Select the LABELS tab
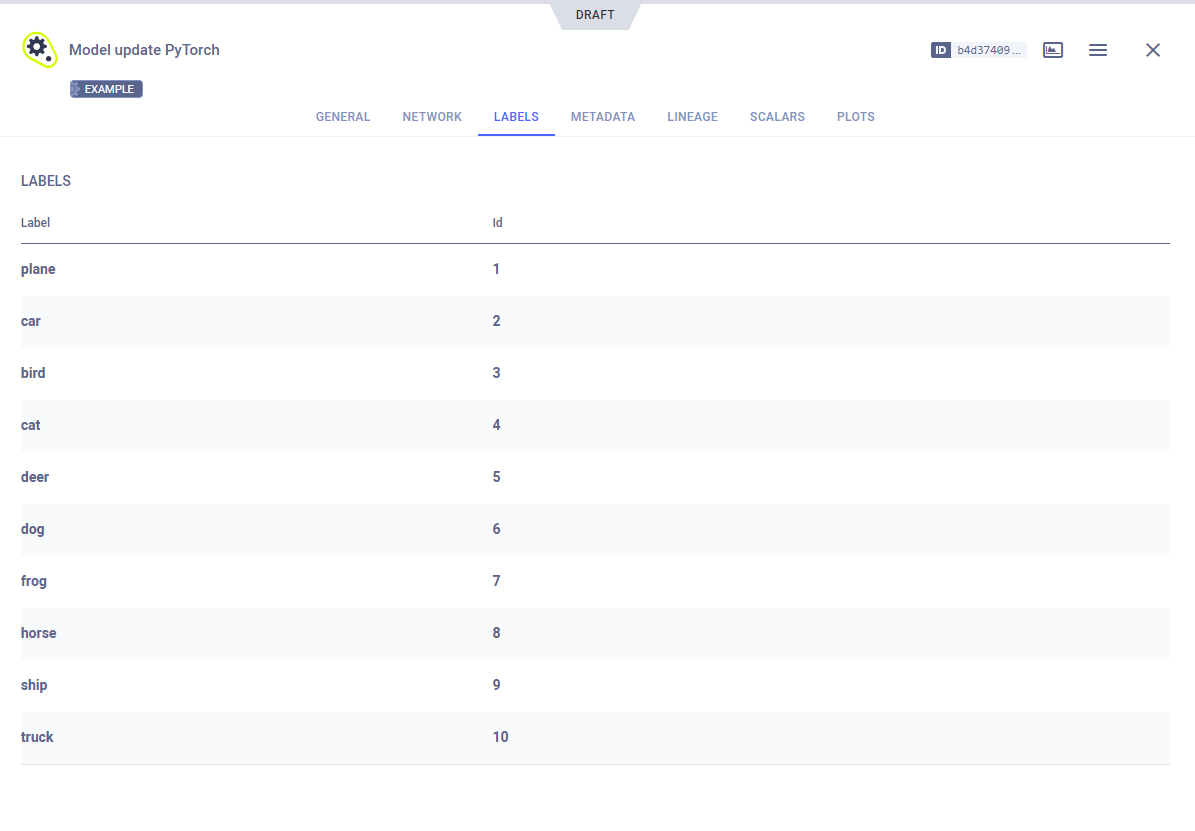This screenshot has width=1195, height=831. click(x=516, y=117)
